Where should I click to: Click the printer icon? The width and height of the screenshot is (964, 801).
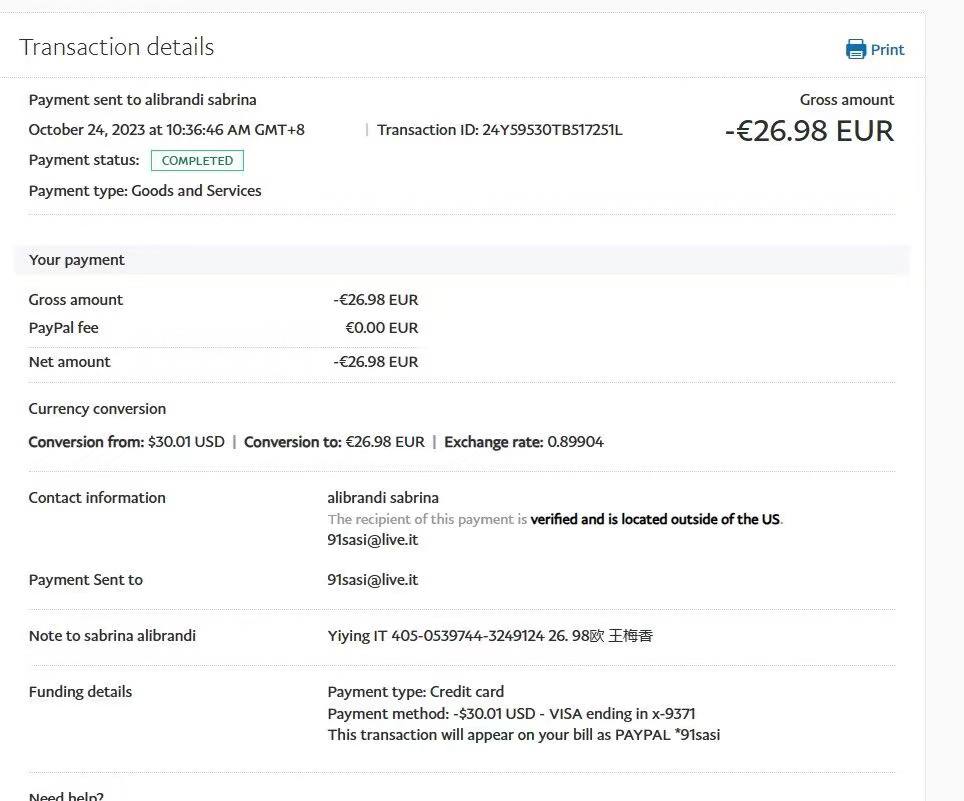click(x=855, y=50)
